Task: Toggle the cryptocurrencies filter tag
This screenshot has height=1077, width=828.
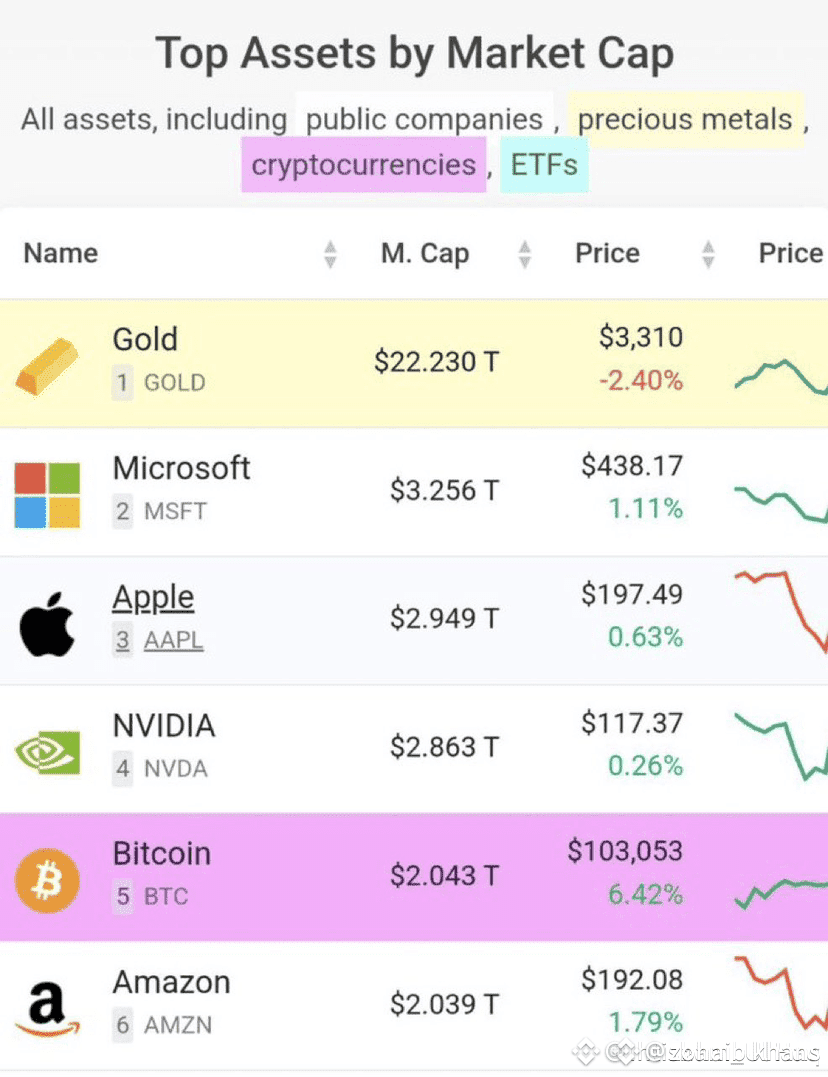Action: click(x=363, y=165)
